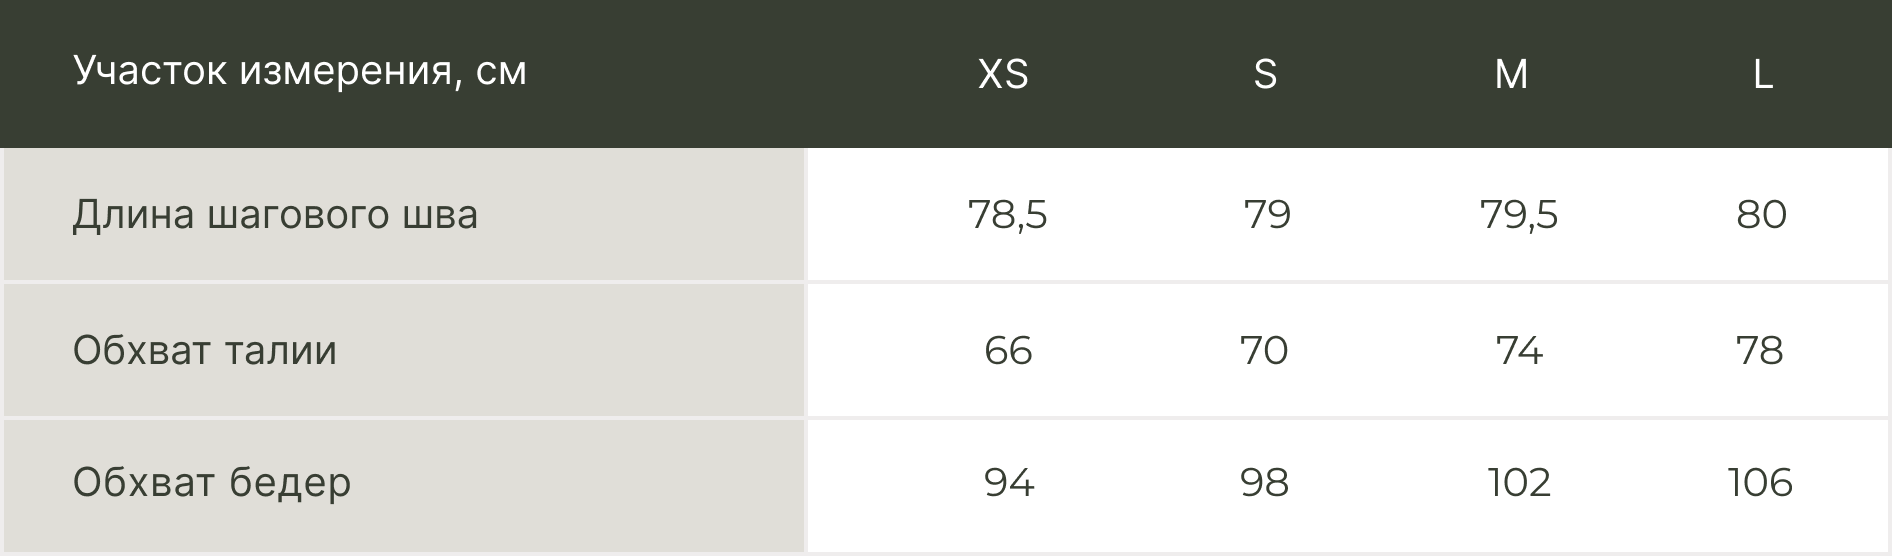Select the 'Обхват бедер' row label
Viewport: 1892px width, 556px height.
pos(212,483)
